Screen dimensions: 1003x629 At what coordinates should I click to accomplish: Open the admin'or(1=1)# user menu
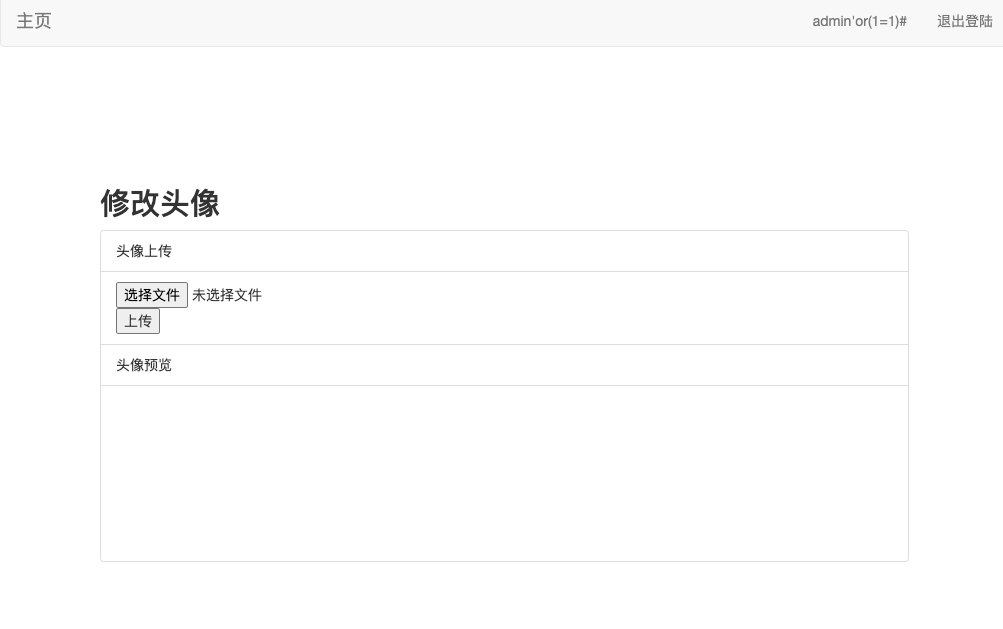[859, 21]
